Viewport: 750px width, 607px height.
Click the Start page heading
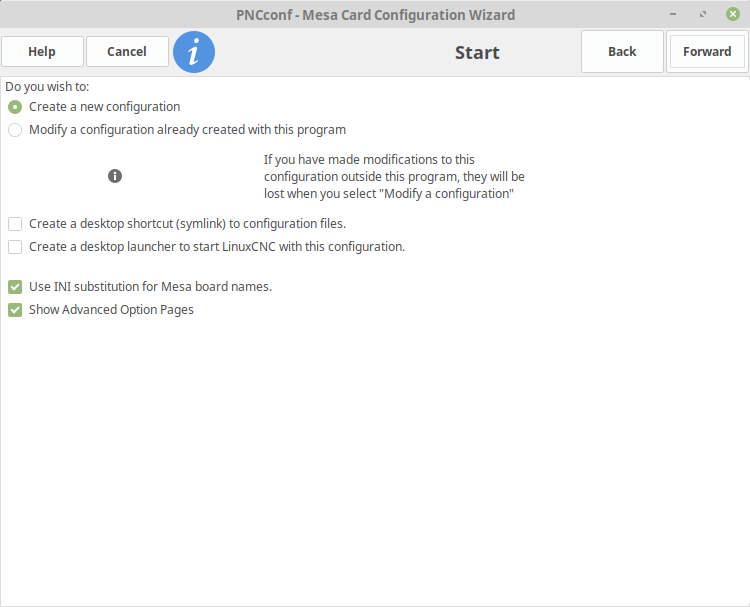[x=477, y=53]
